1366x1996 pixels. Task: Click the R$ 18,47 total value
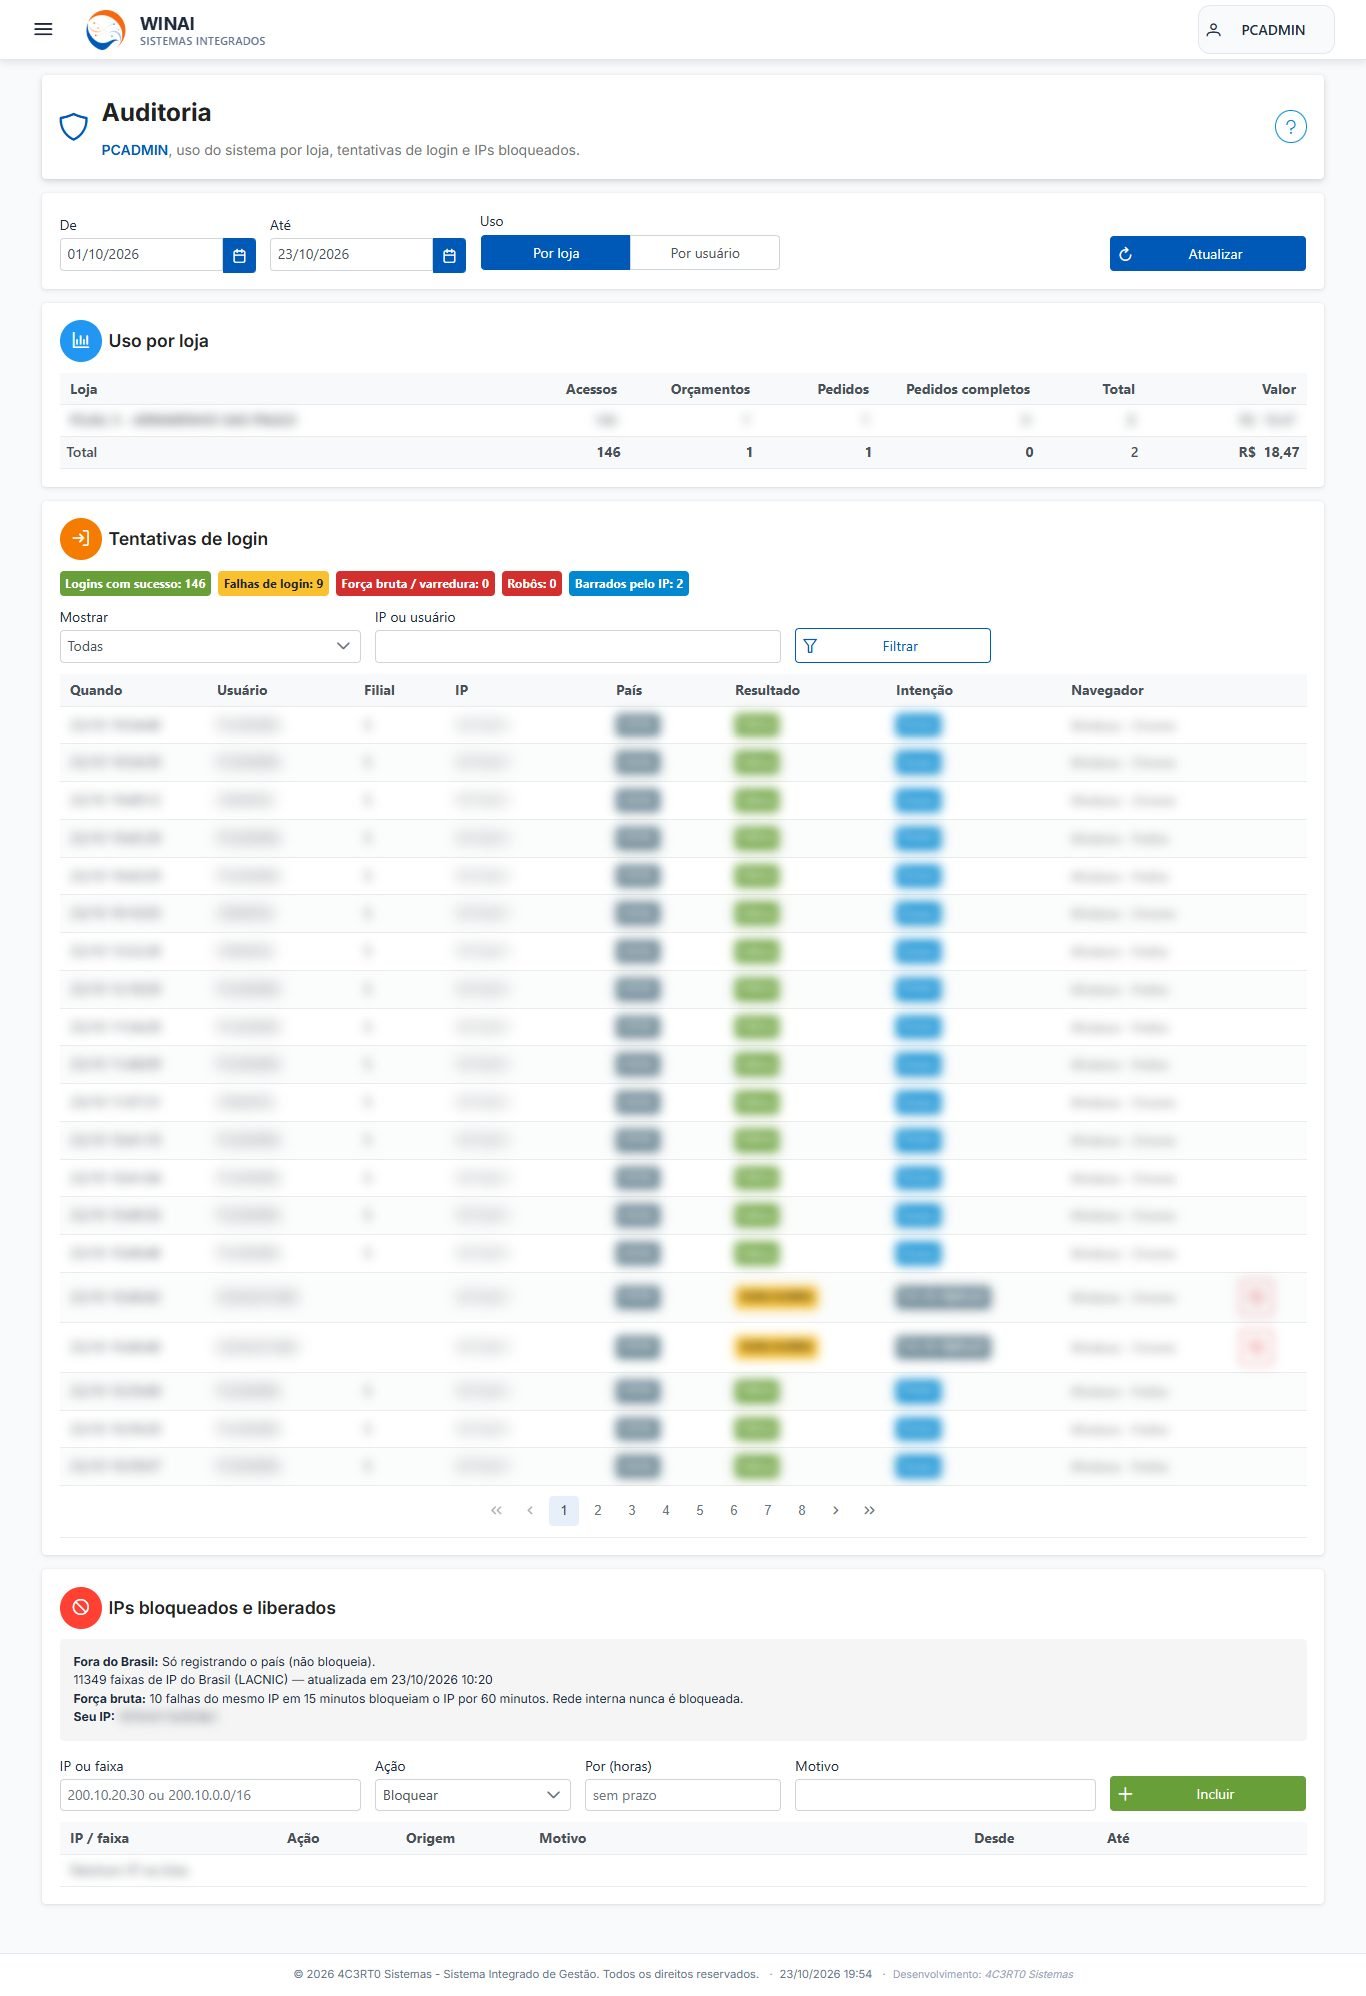pyautogui.click(x=1268, y=452)
